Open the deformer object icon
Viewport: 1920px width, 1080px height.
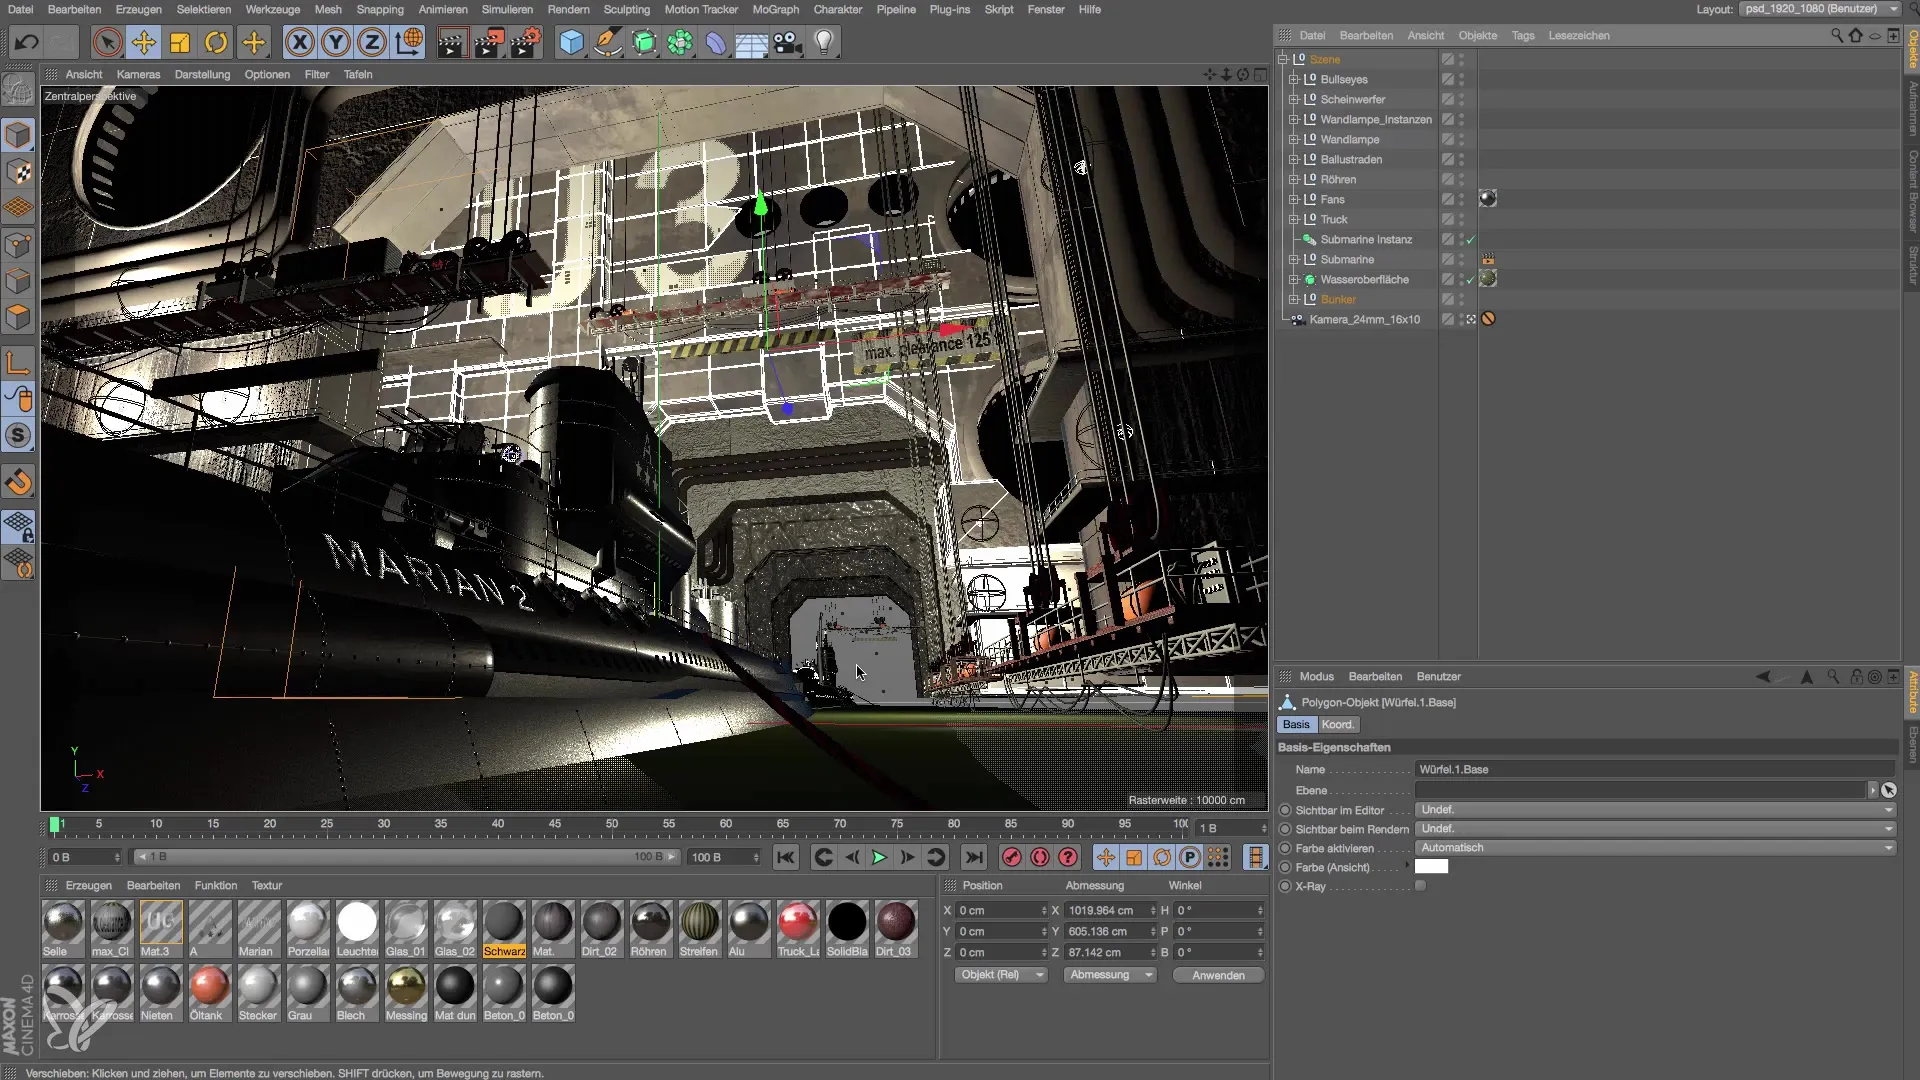point(716,42)
